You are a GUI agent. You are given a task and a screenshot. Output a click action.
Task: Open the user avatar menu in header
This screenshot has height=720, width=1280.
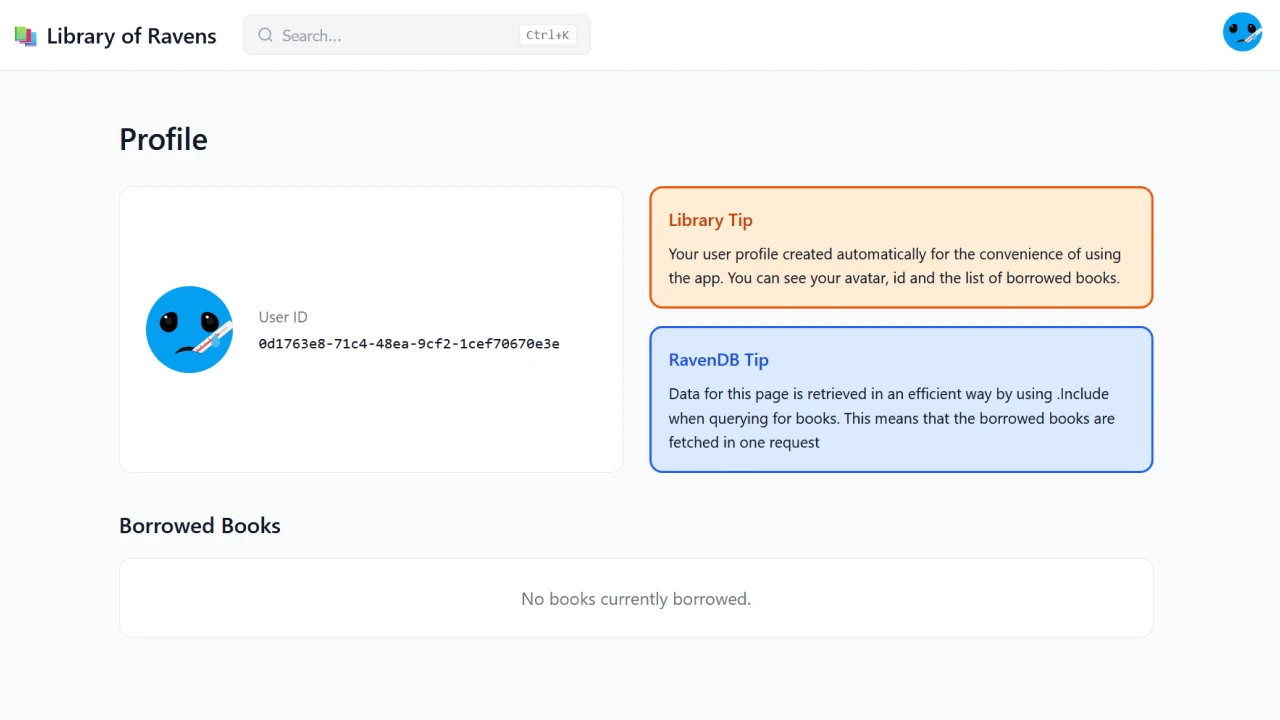(1242, 32)
